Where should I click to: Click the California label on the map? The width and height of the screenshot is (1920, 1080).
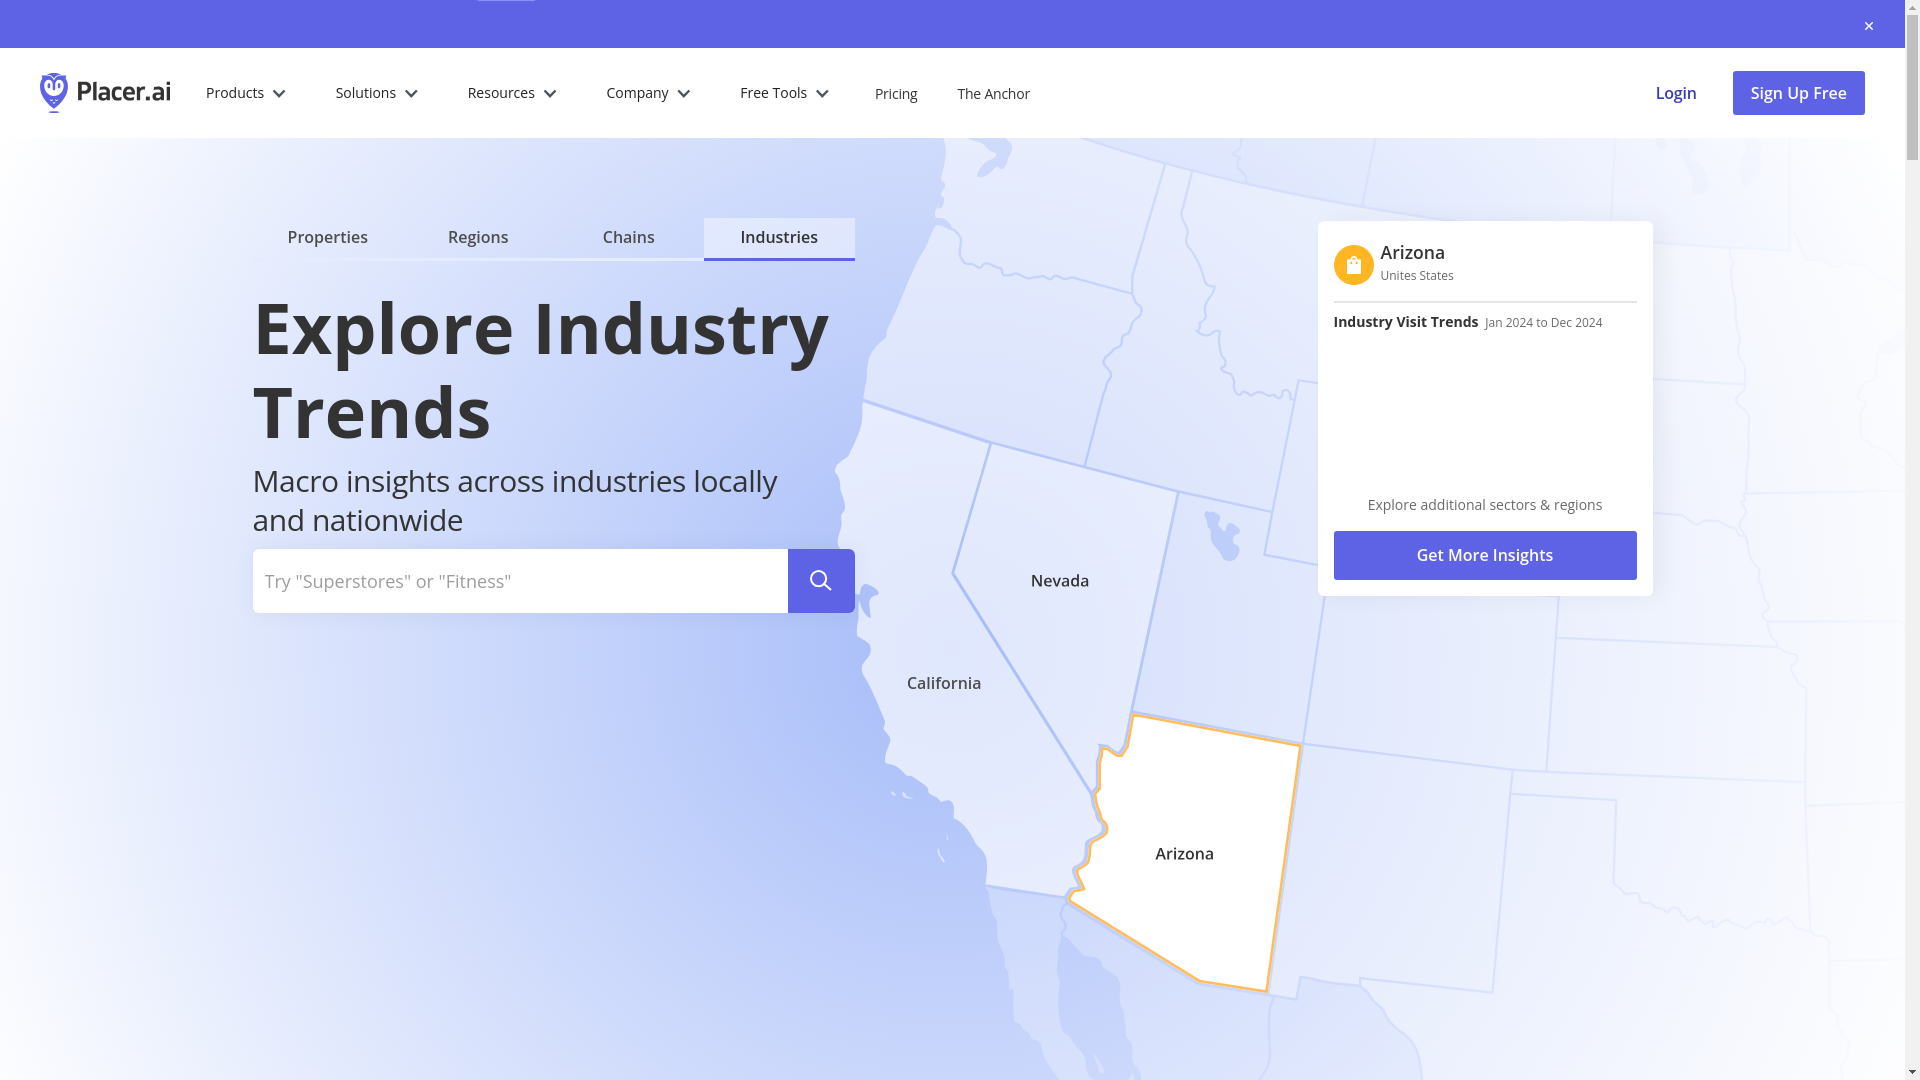coord(944,683)
